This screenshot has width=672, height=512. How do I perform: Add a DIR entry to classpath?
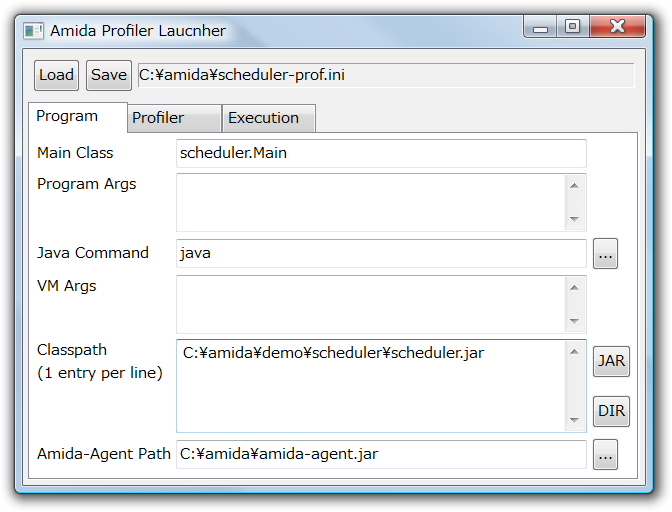coord(611,411)
